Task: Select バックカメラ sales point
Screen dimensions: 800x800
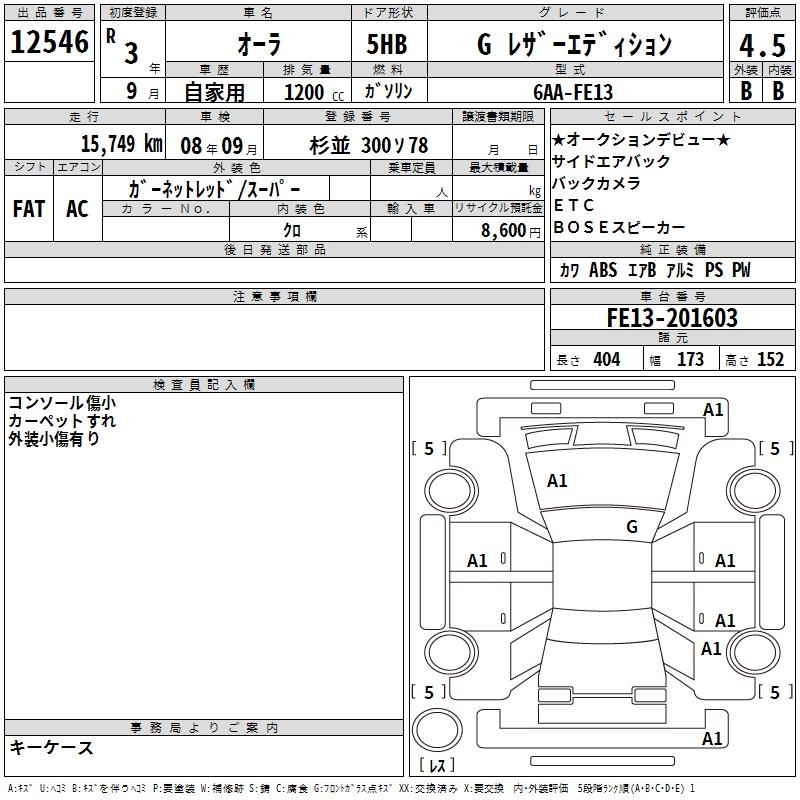Action: pos(596,183)
